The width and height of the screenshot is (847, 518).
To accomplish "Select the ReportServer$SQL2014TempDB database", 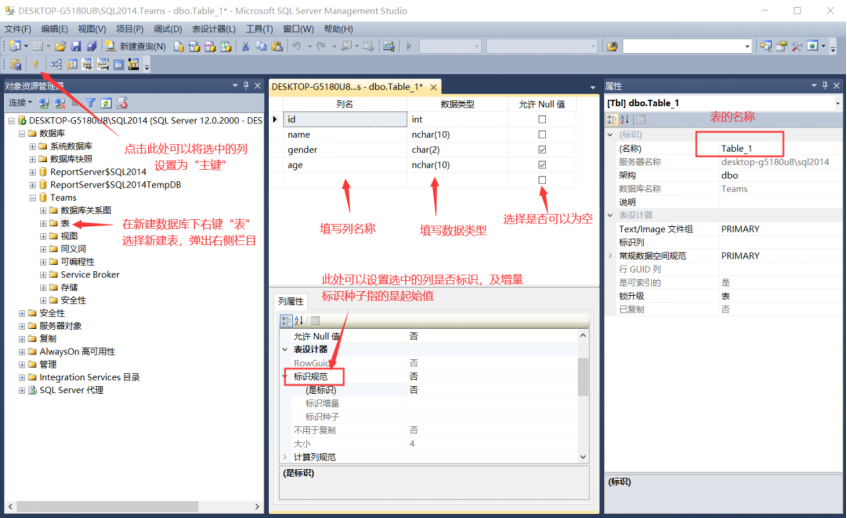I will [116, 185].
